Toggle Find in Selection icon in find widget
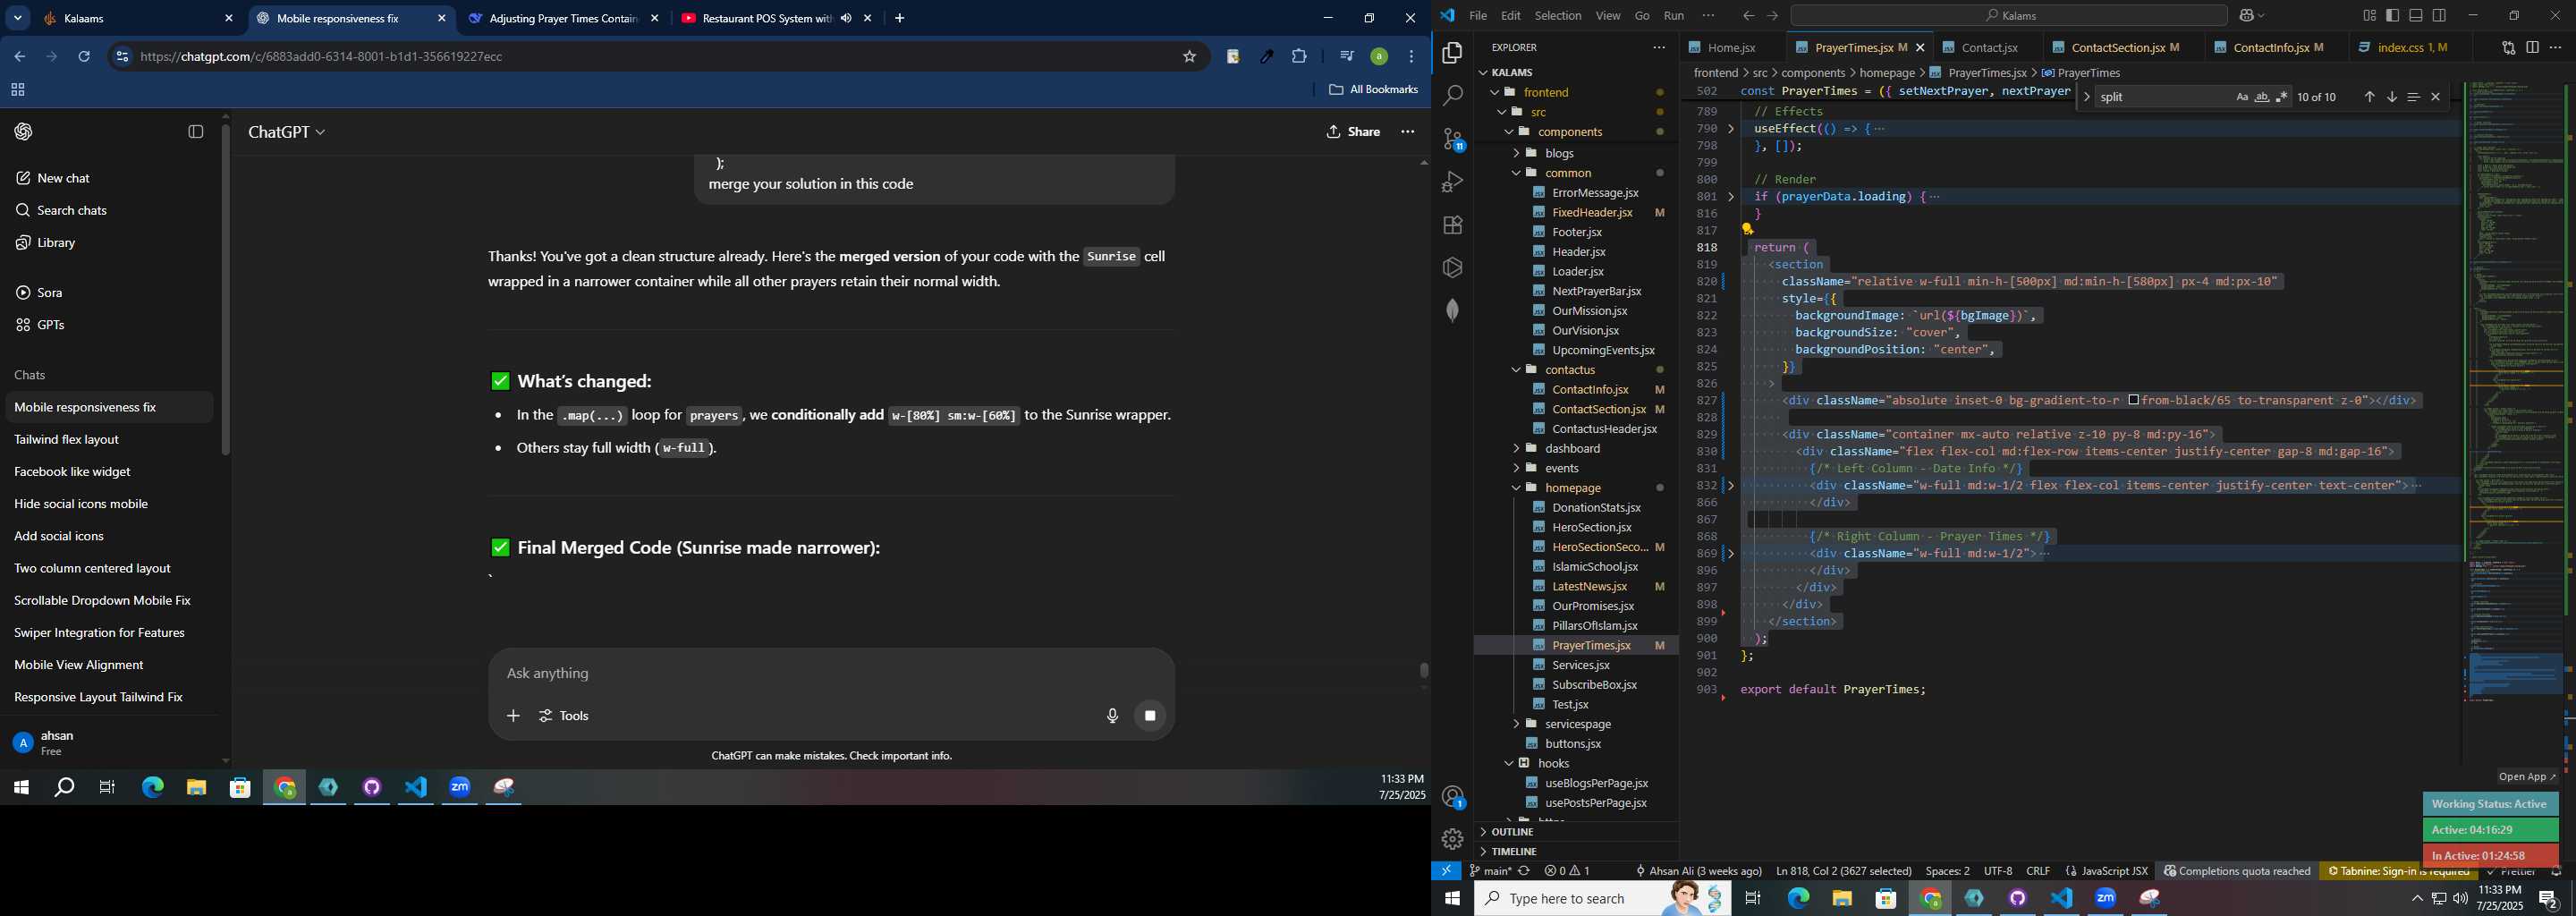This screenshot has width=2576, height=916. click(x=2413, y=97)
